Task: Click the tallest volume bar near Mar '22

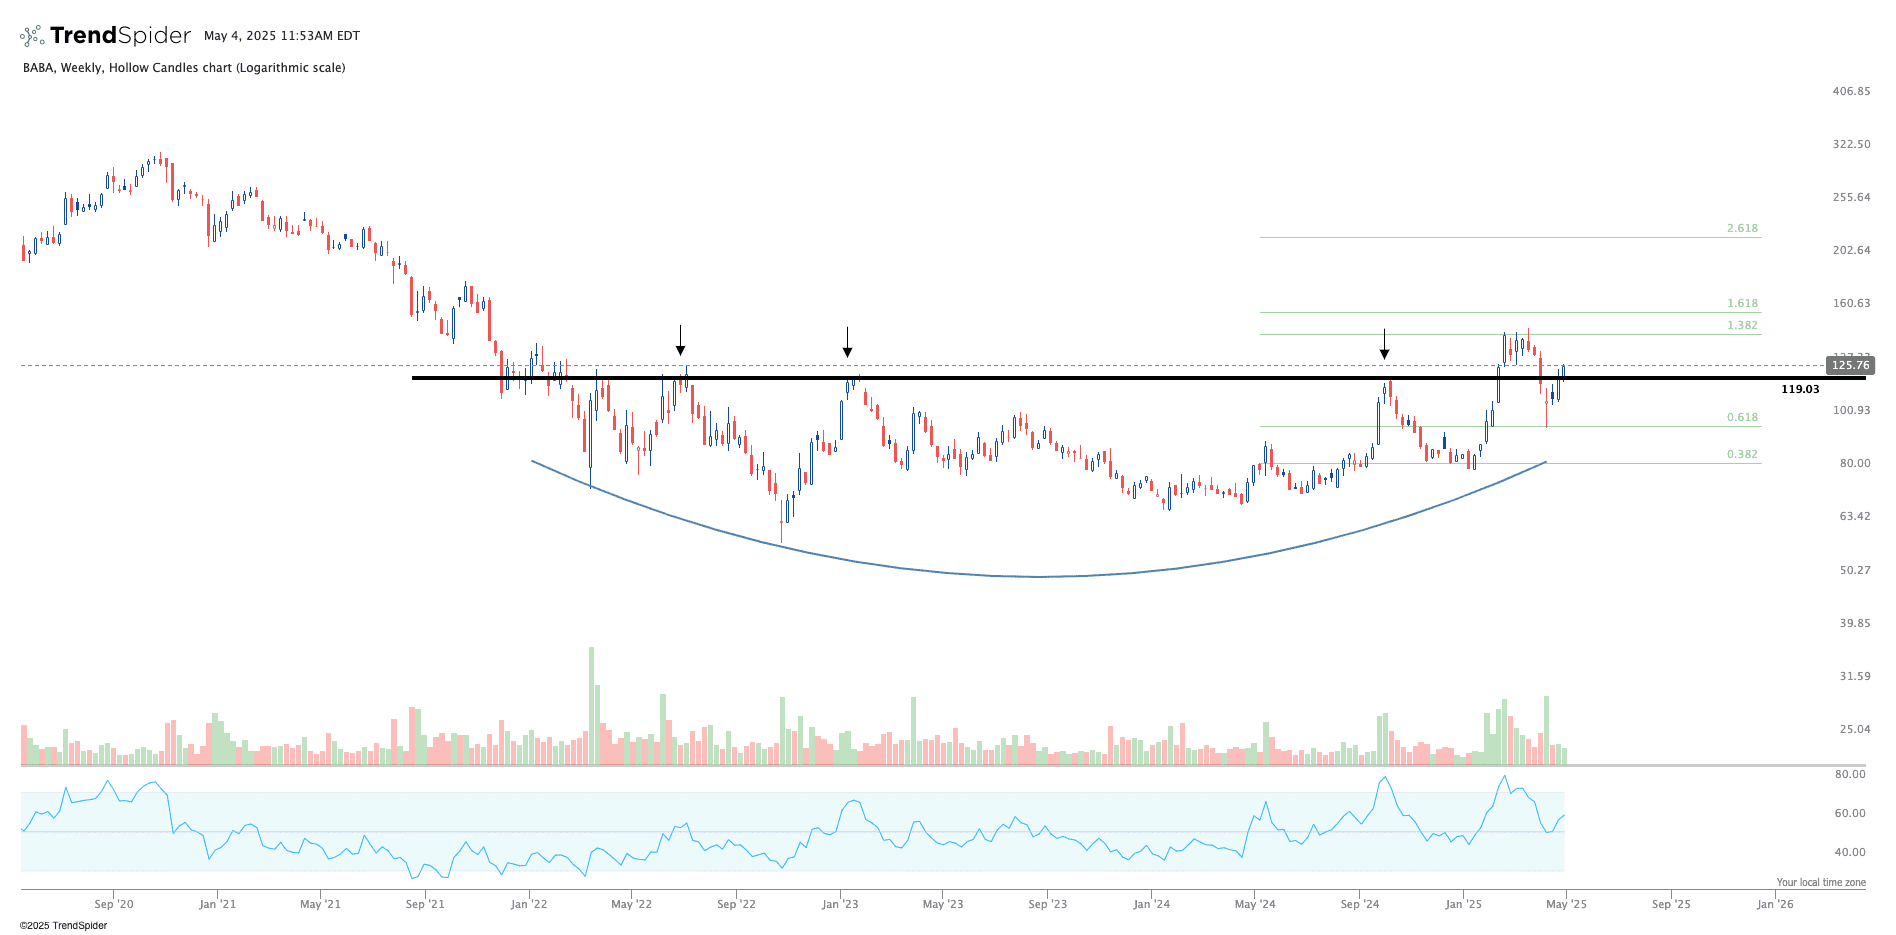Action: pyautogui.click(x=591, y=706)
